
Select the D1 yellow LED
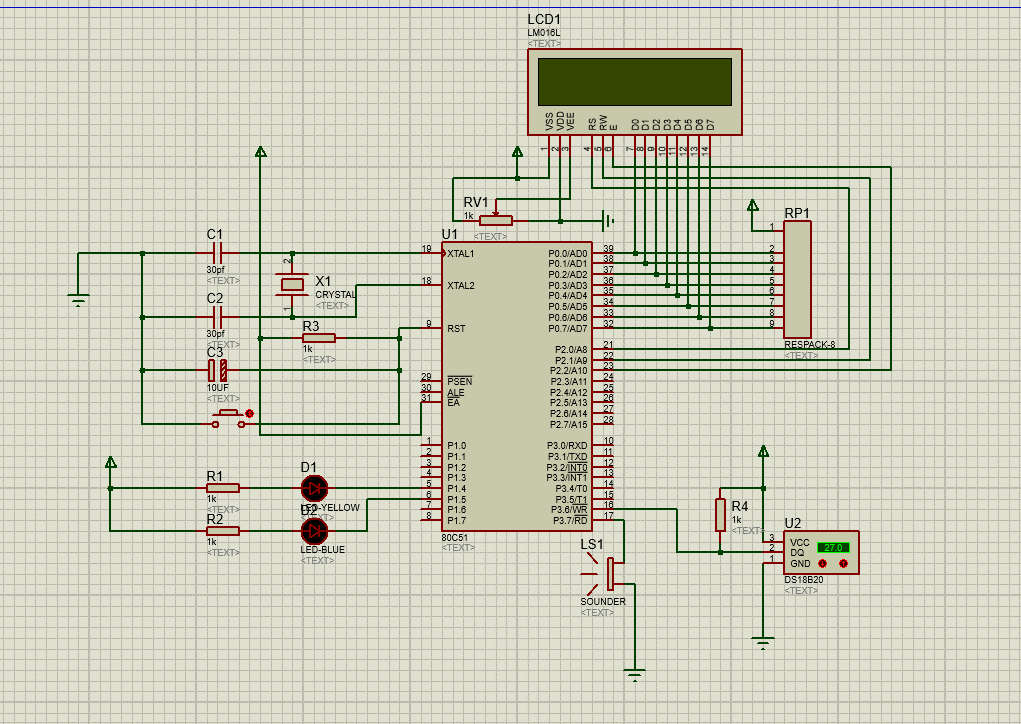[x=315, y=488]
